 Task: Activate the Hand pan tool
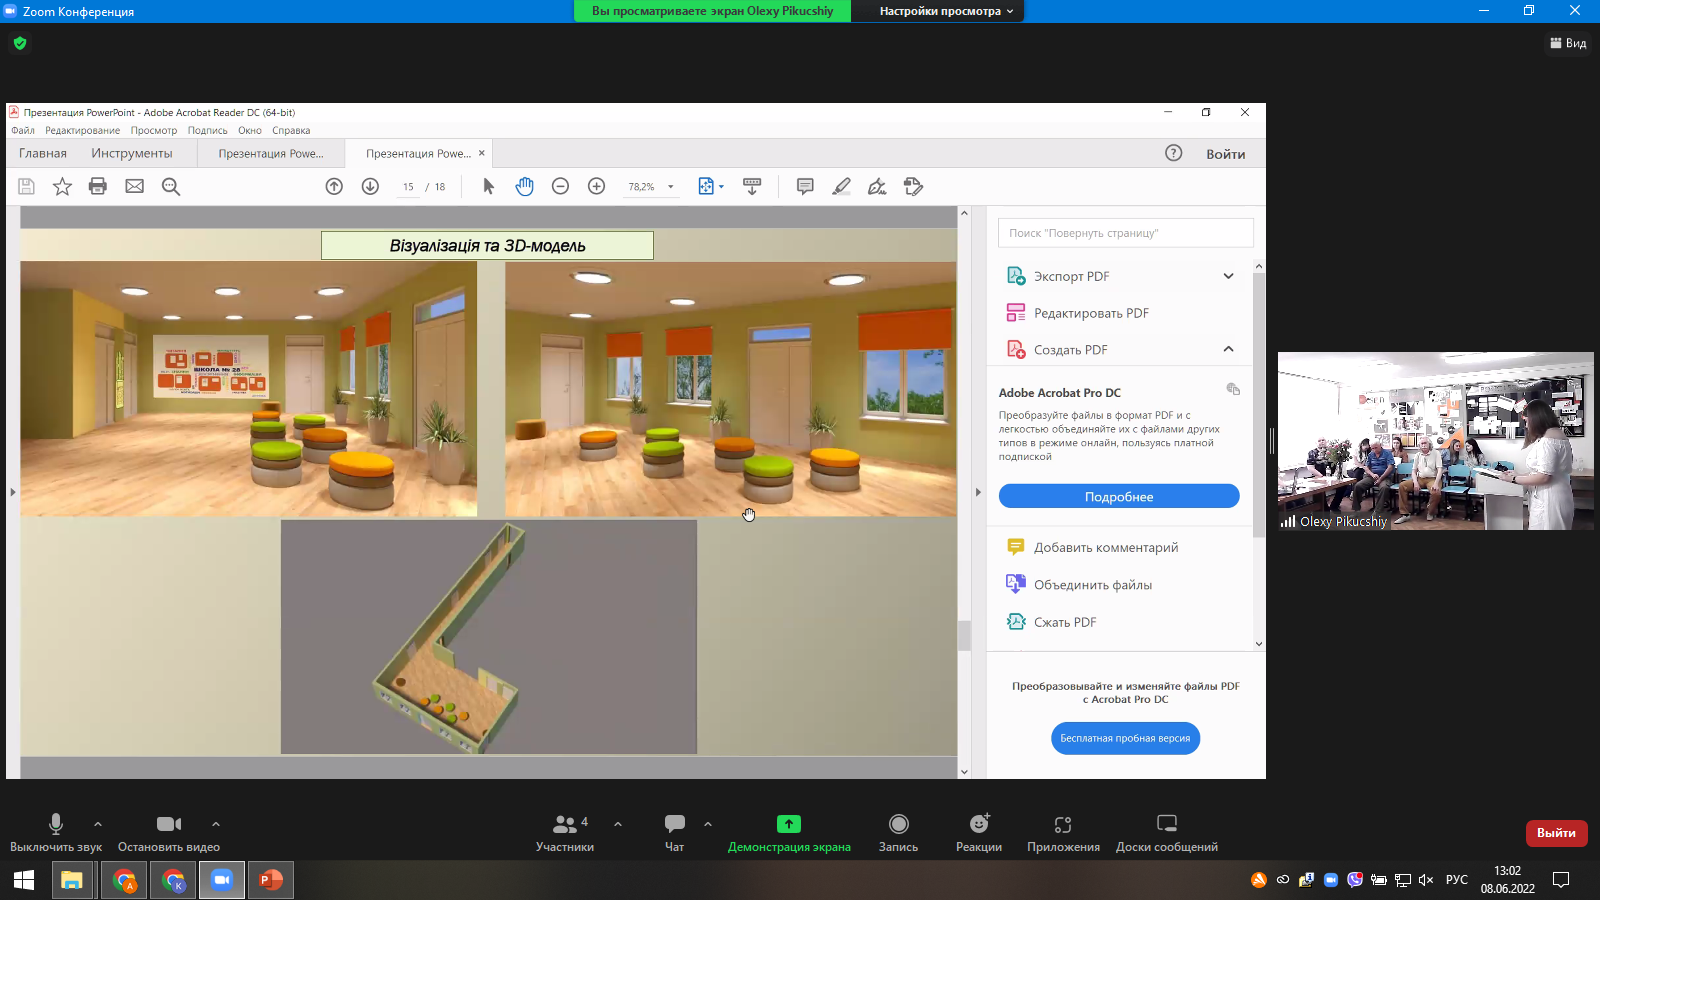[x=524, y=186]
